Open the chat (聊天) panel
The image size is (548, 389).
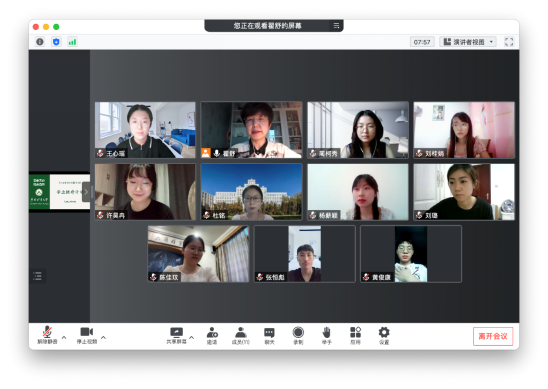point(269,336)
